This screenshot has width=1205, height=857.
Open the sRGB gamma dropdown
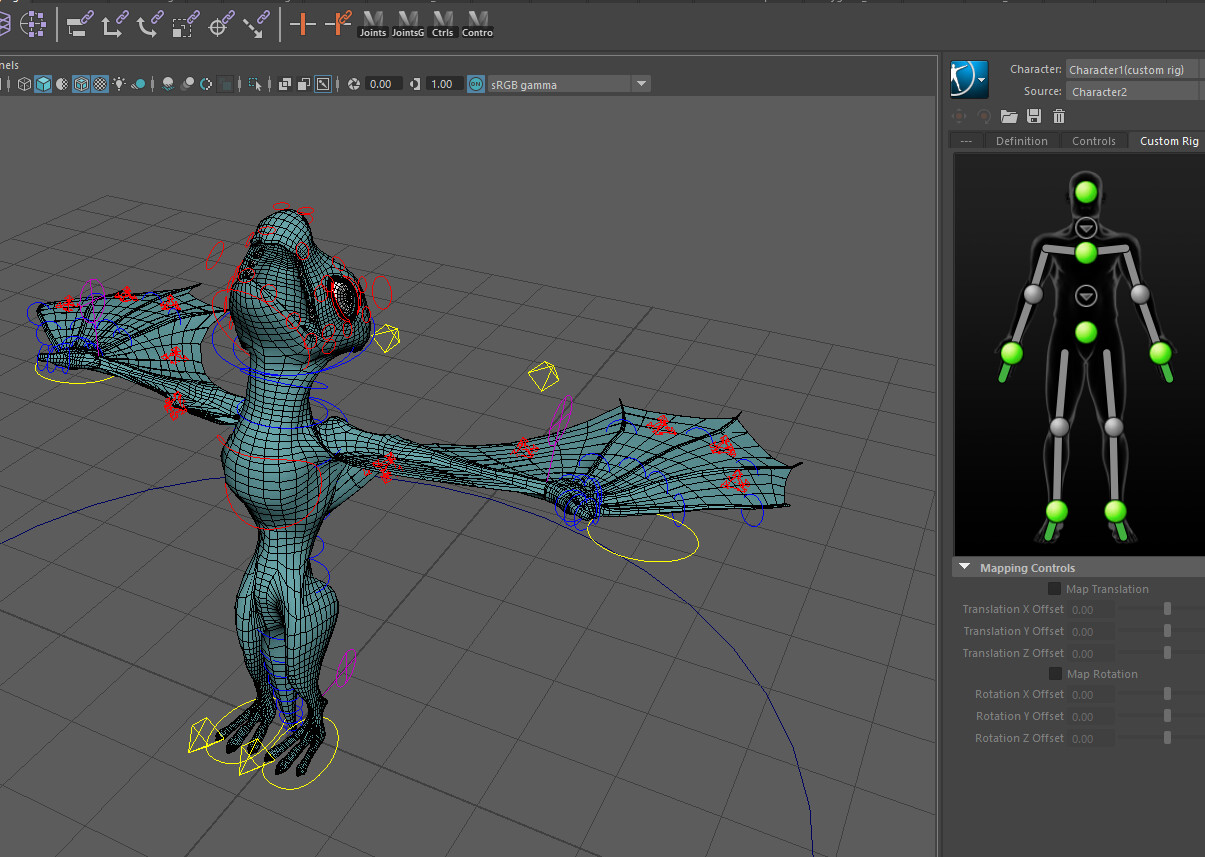point(640,83)
